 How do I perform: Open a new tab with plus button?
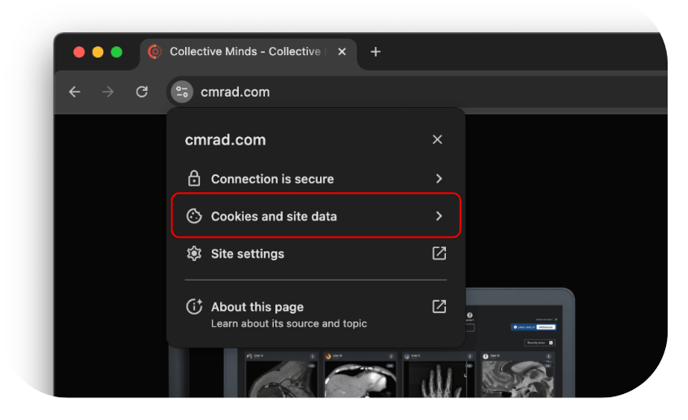tap(376, 52)
